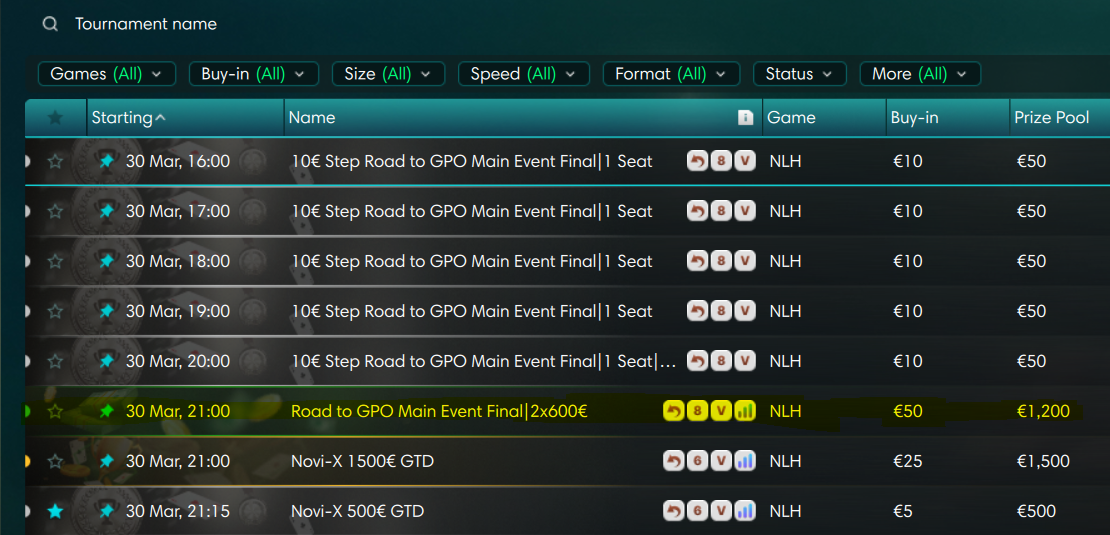This screenshot has width=1110, height=535.
Task: Open the Speed (All) filter dropdown
Action: [x=523, y=74]
